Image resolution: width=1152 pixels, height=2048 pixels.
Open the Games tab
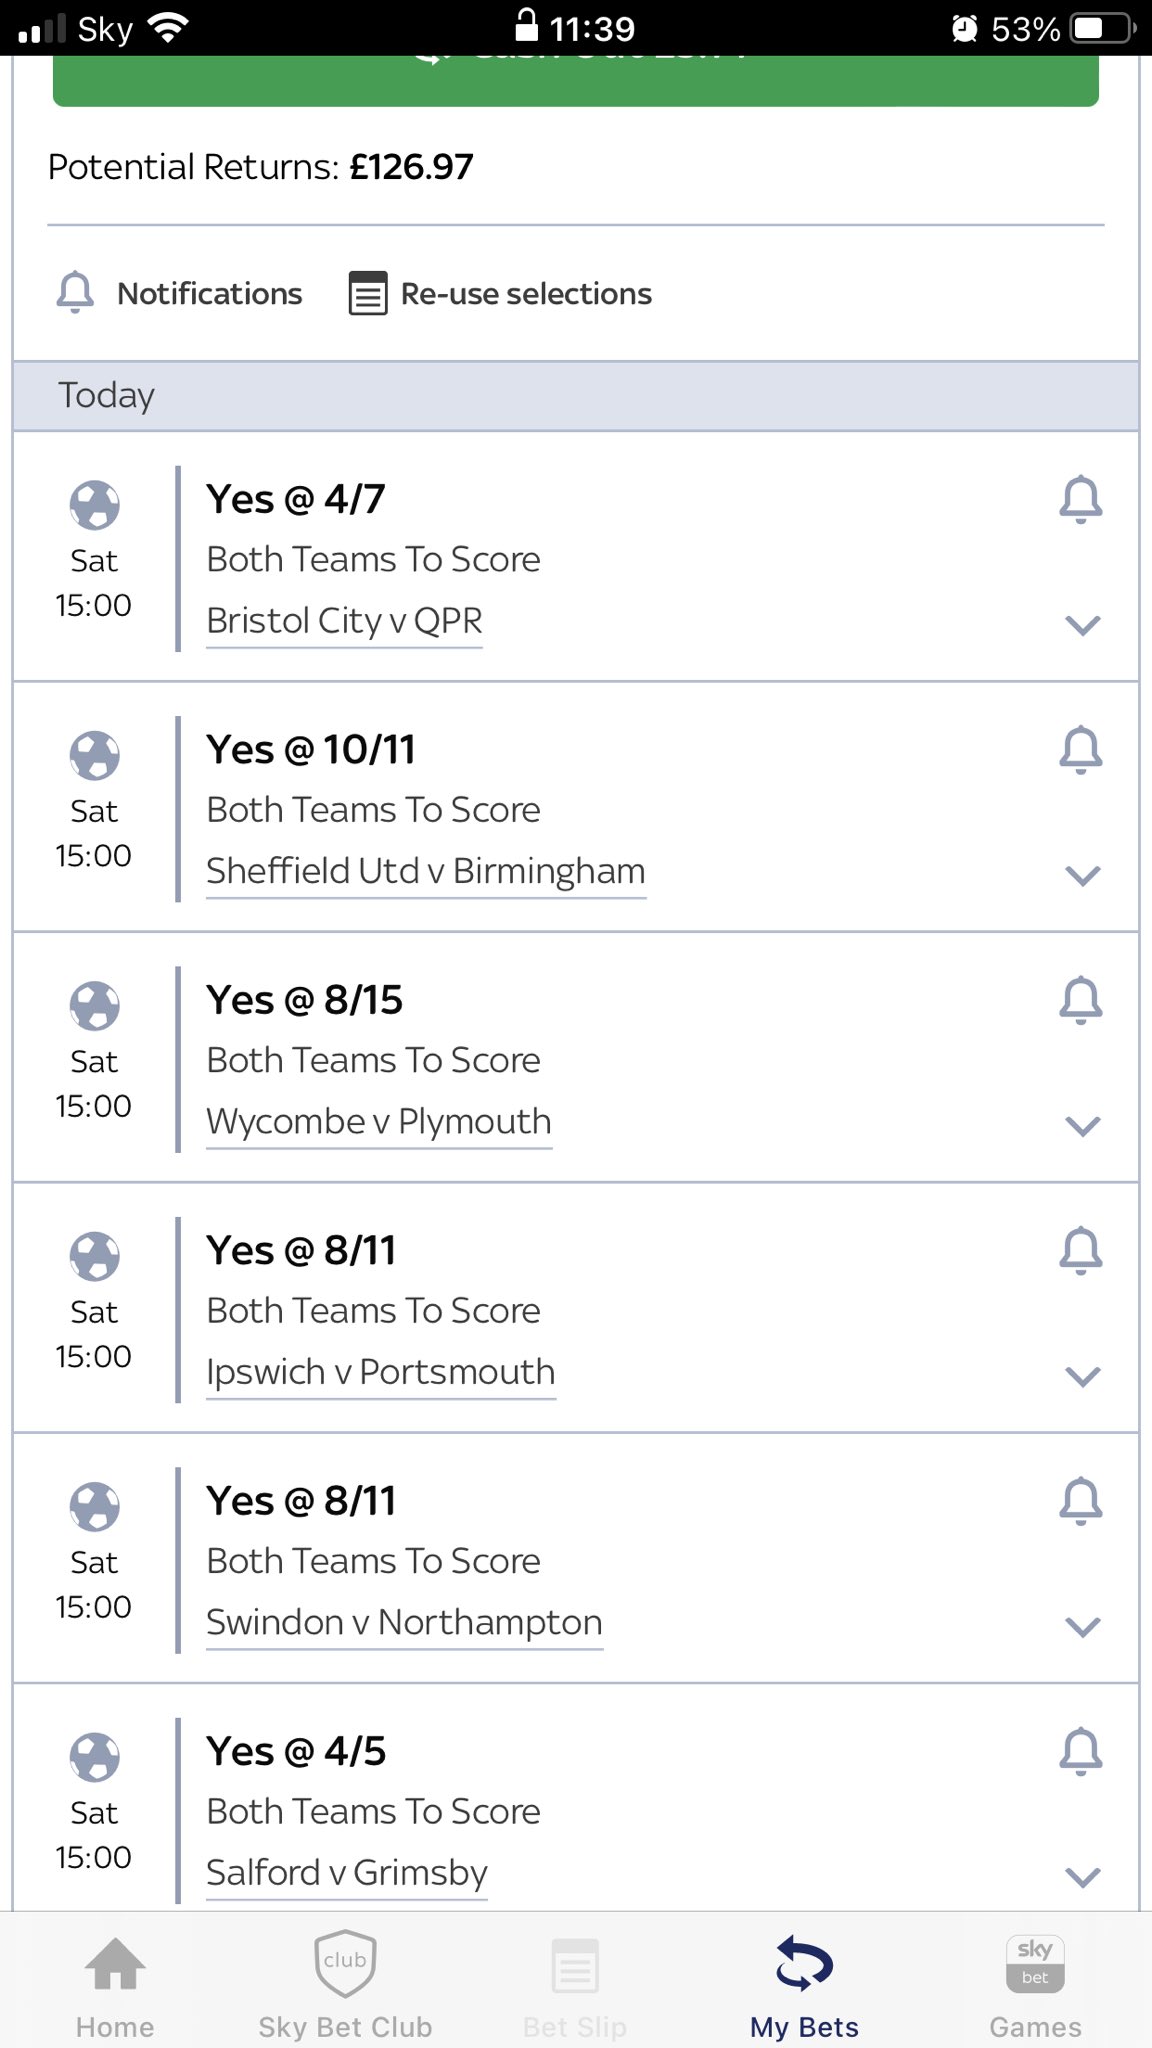(1035, 1984)
